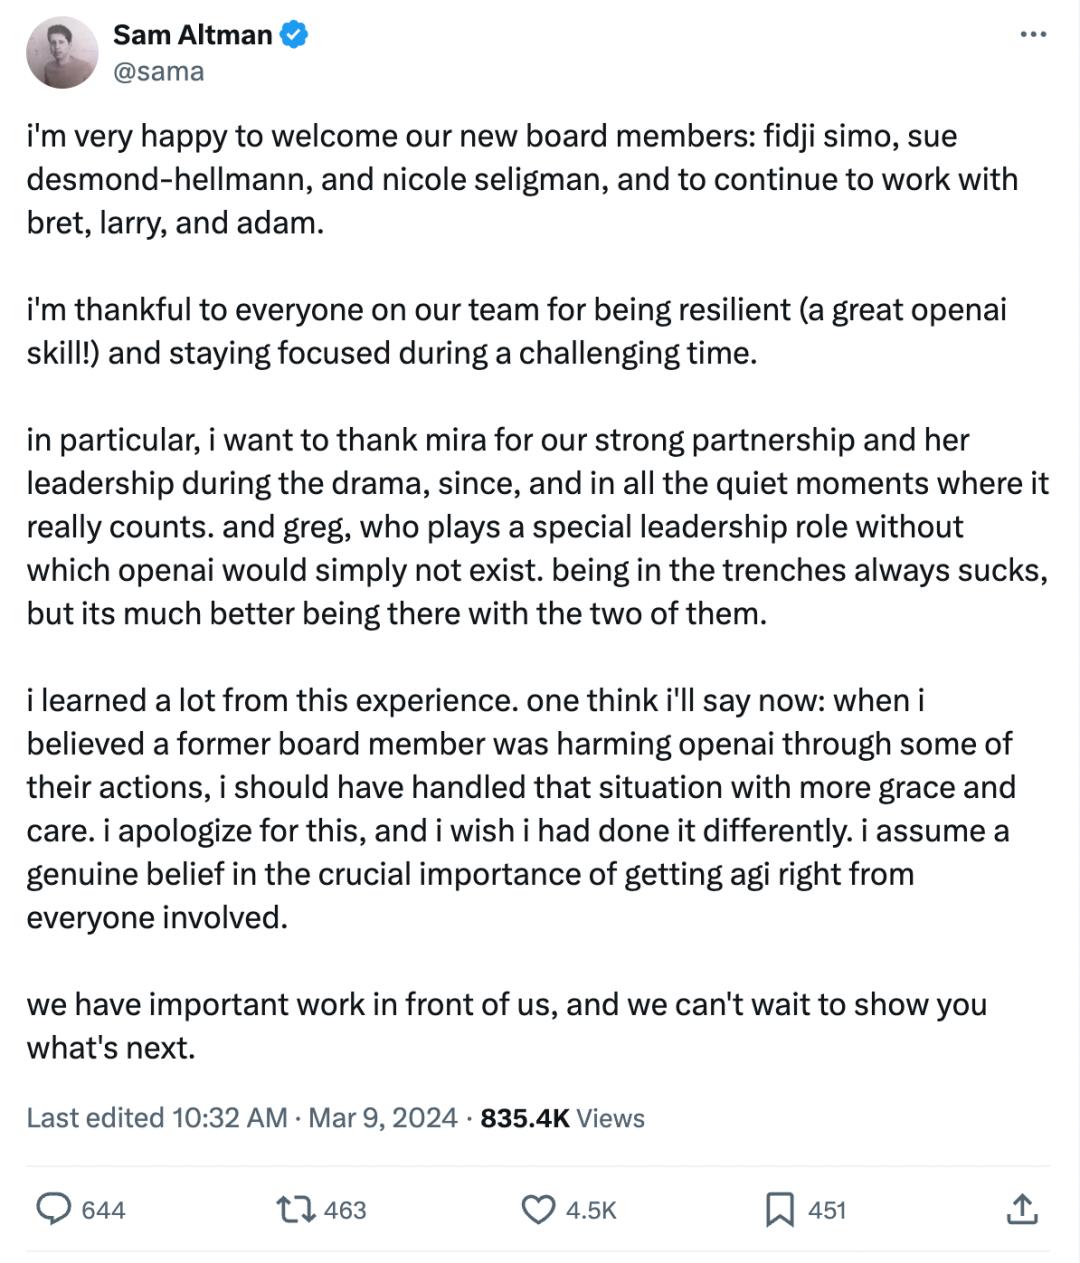Click the Mar 9, 2024 date

click(383, 1118)
